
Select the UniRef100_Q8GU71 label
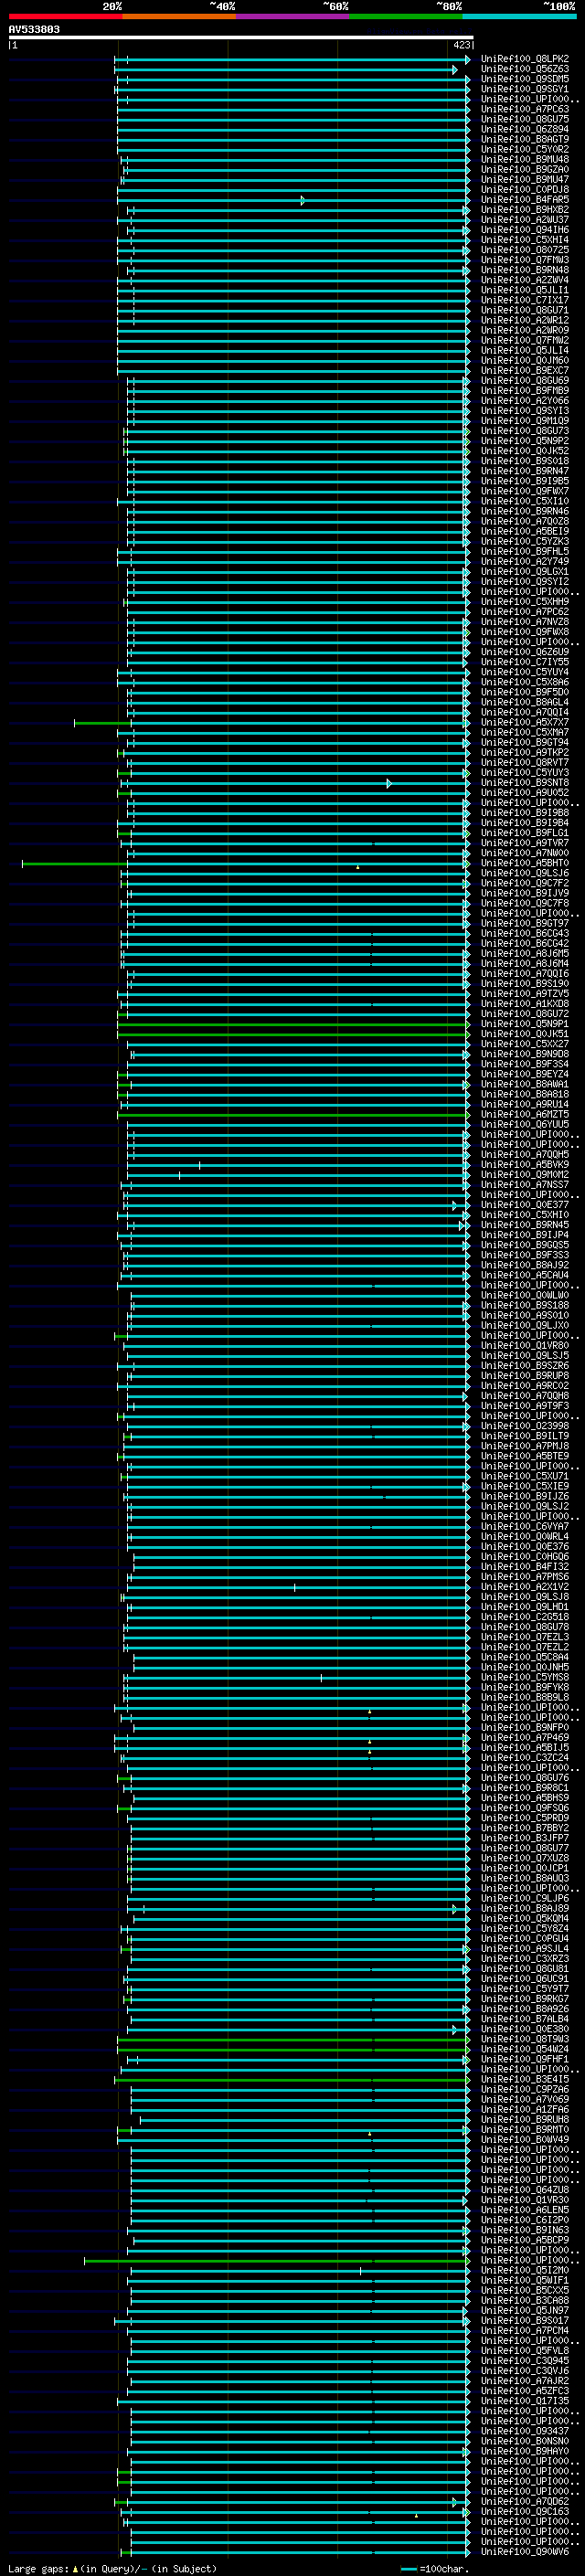[525, 310]
